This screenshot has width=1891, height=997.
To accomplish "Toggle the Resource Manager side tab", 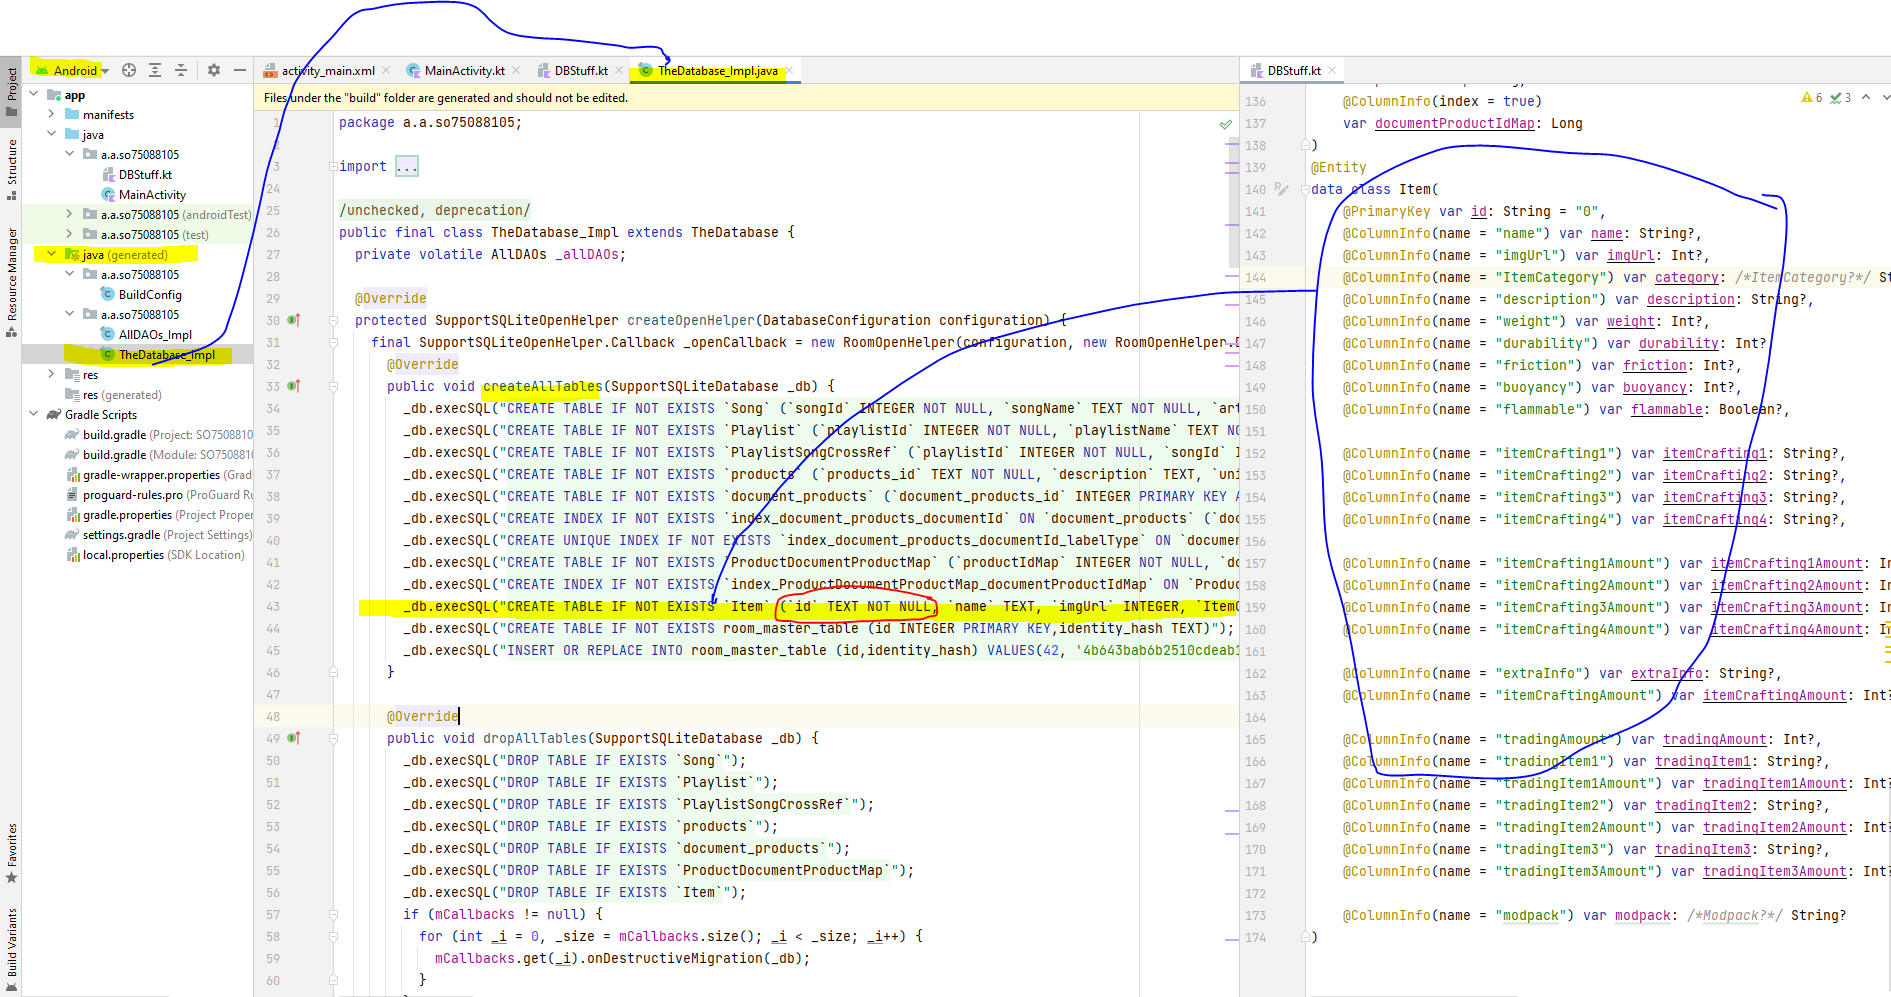I will click(x=11, y=282).
